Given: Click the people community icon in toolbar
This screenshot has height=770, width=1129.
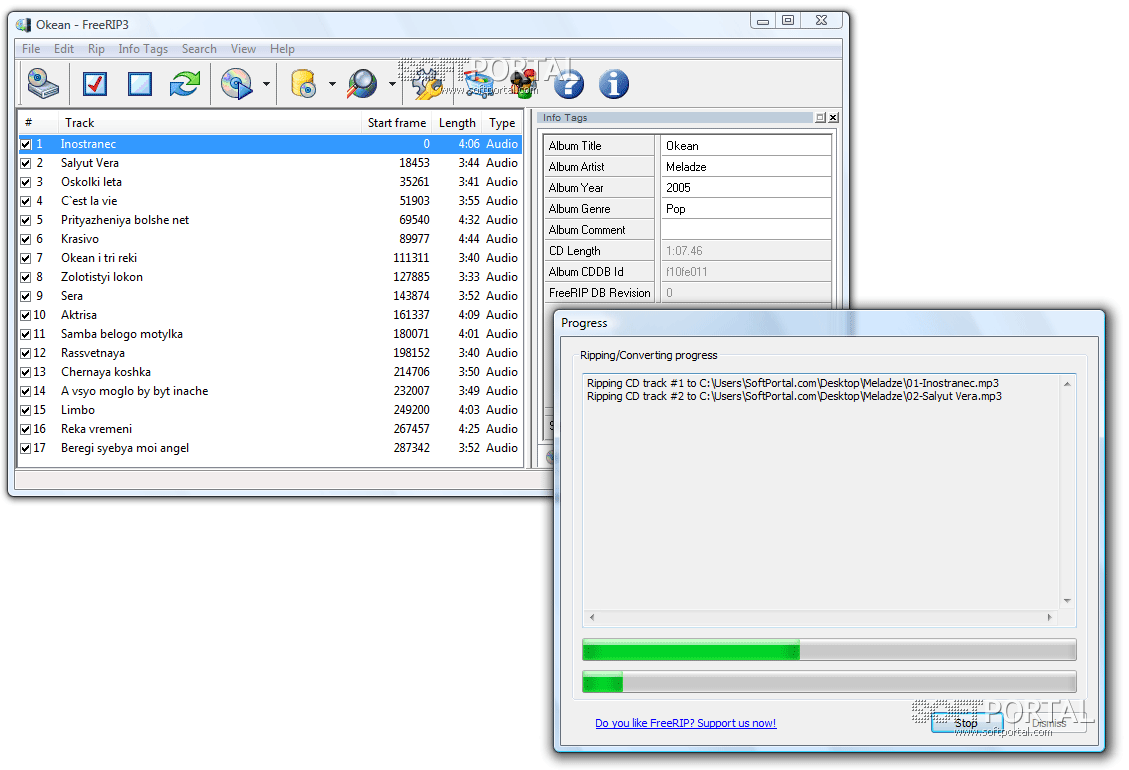Looking at the screenshot, I should (x=523, y=84).
